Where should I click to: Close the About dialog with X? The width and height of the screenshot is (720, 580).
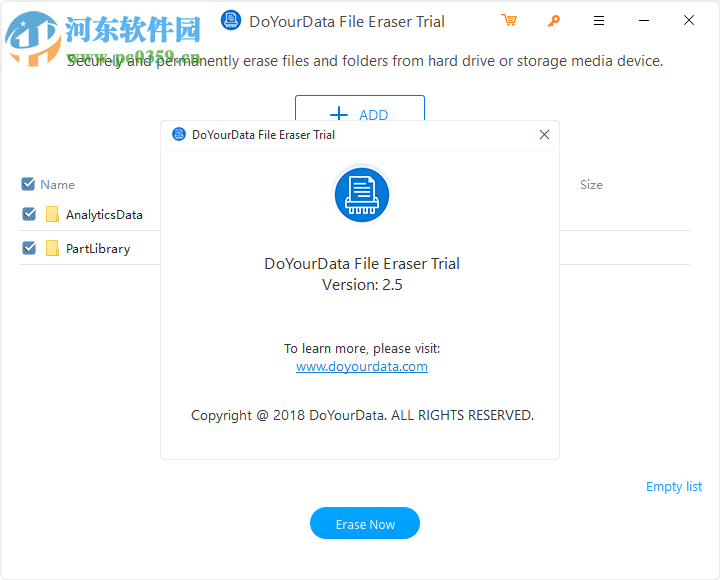coord(544,135)
